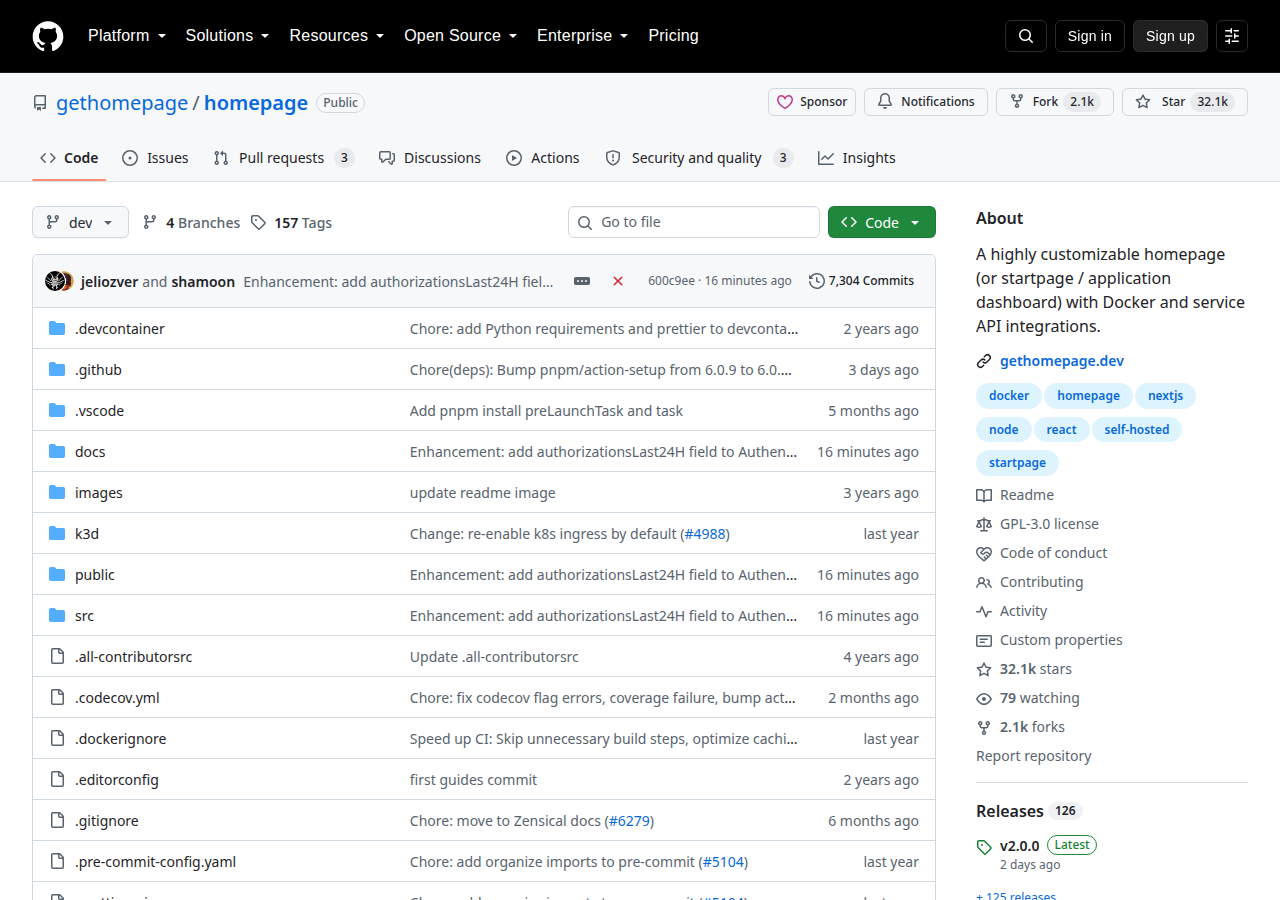Expand the Enterprise menu

[x=582, y=36]
